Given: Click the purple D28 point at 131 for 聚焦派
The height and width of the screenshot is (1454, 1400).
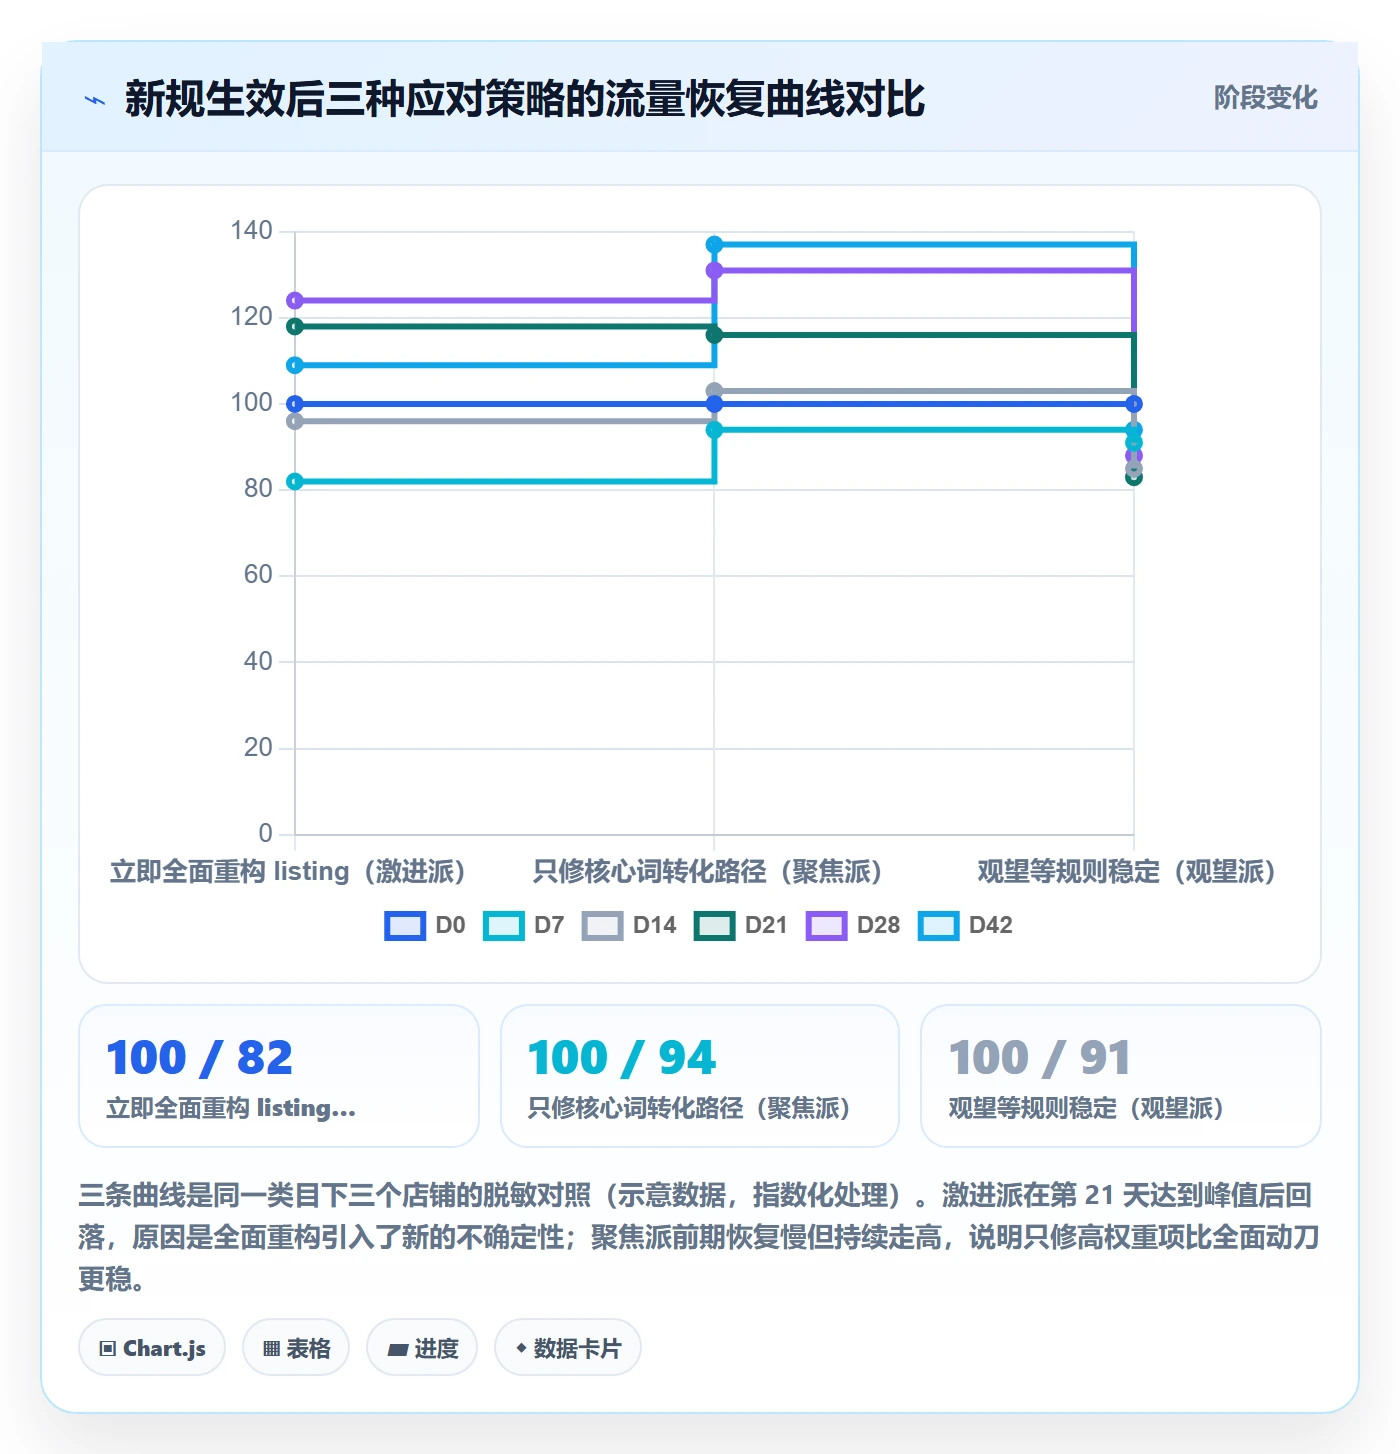Looking at the screenshot, I should click(714, 271).
